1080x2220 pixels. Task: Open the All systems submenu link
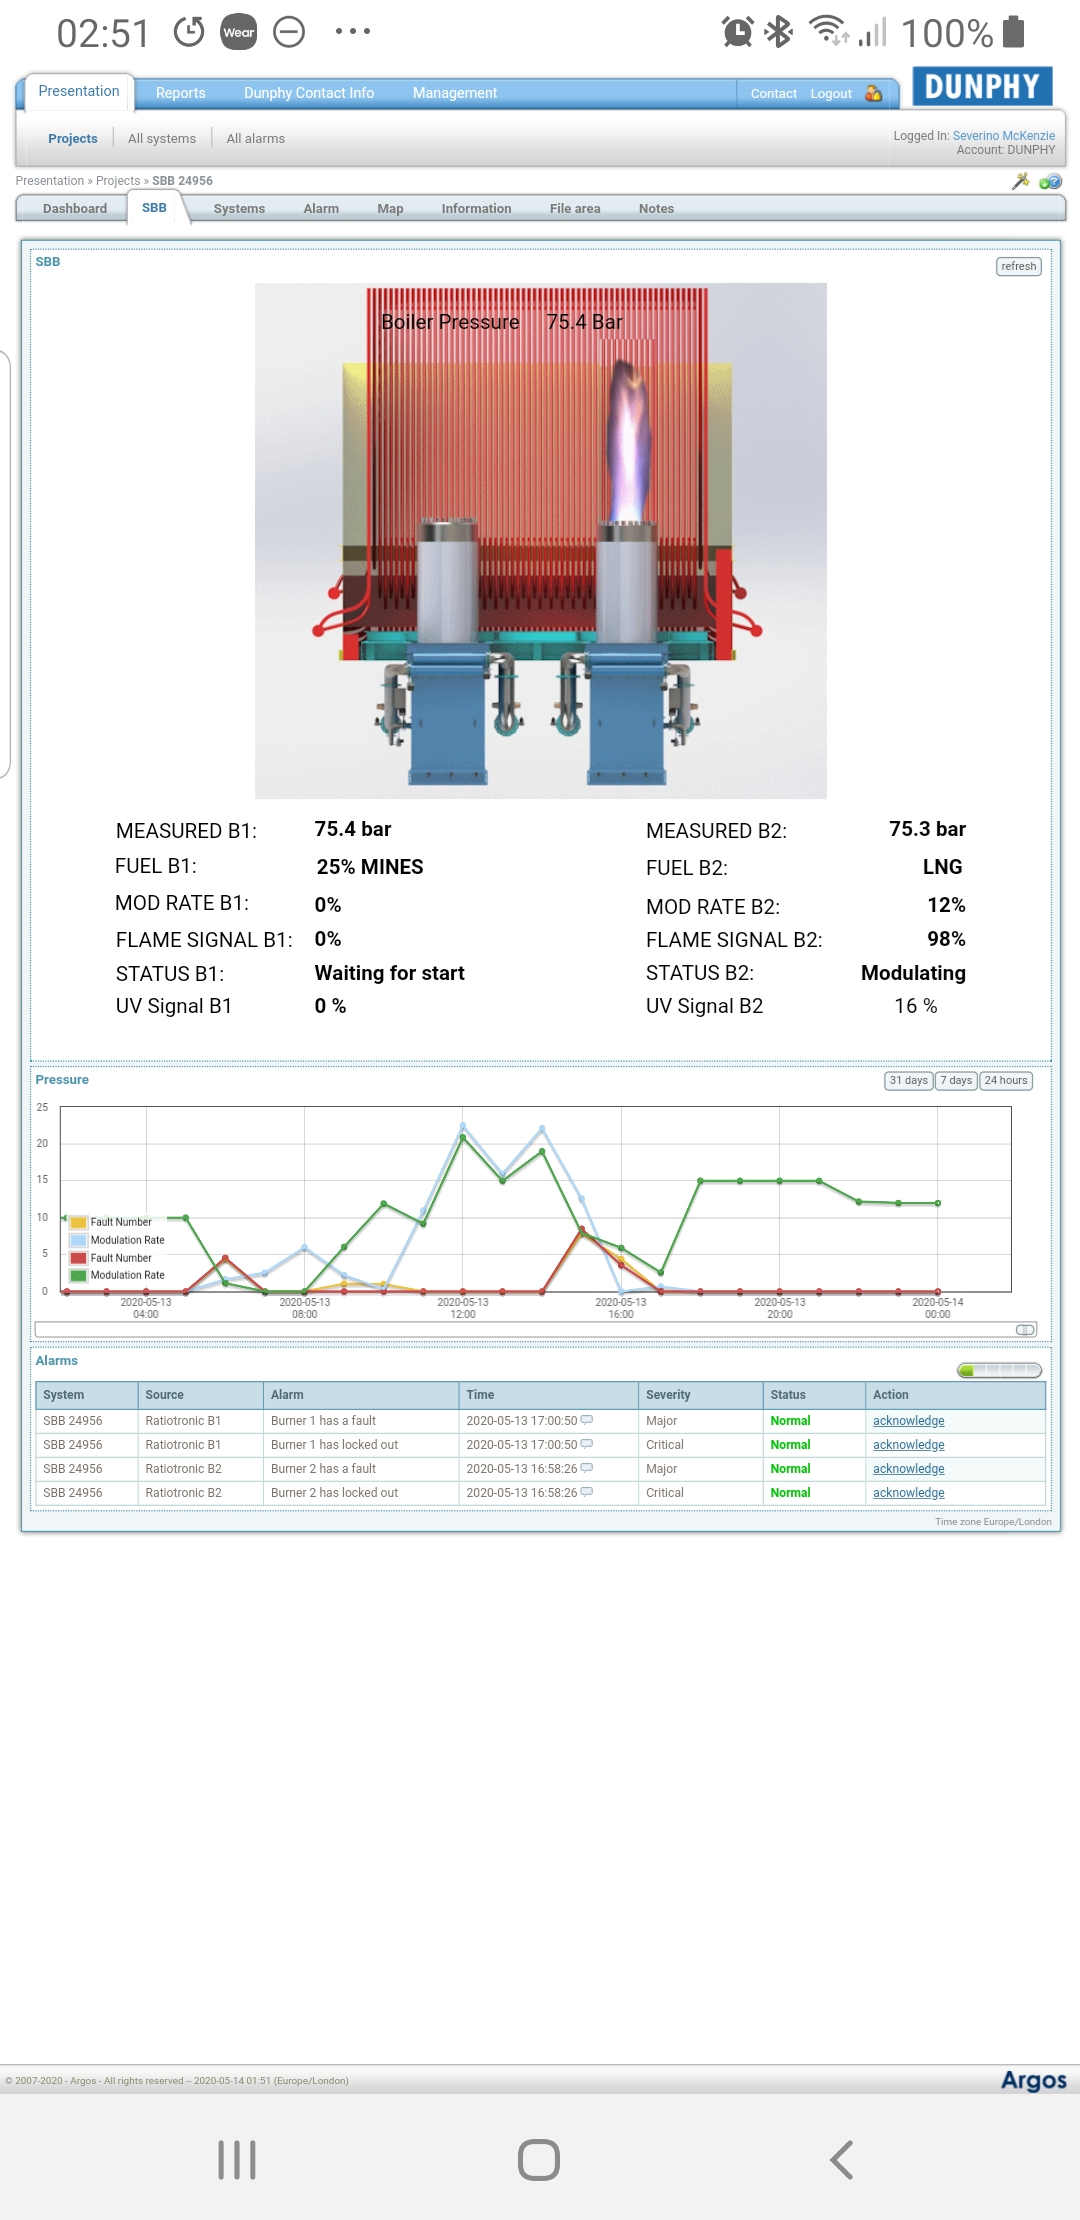click(162, 138)
